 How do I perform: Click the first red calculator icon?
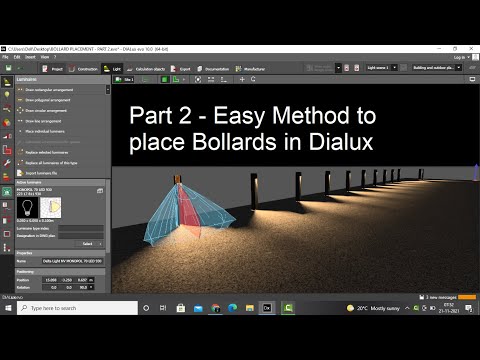coord(347,68)
